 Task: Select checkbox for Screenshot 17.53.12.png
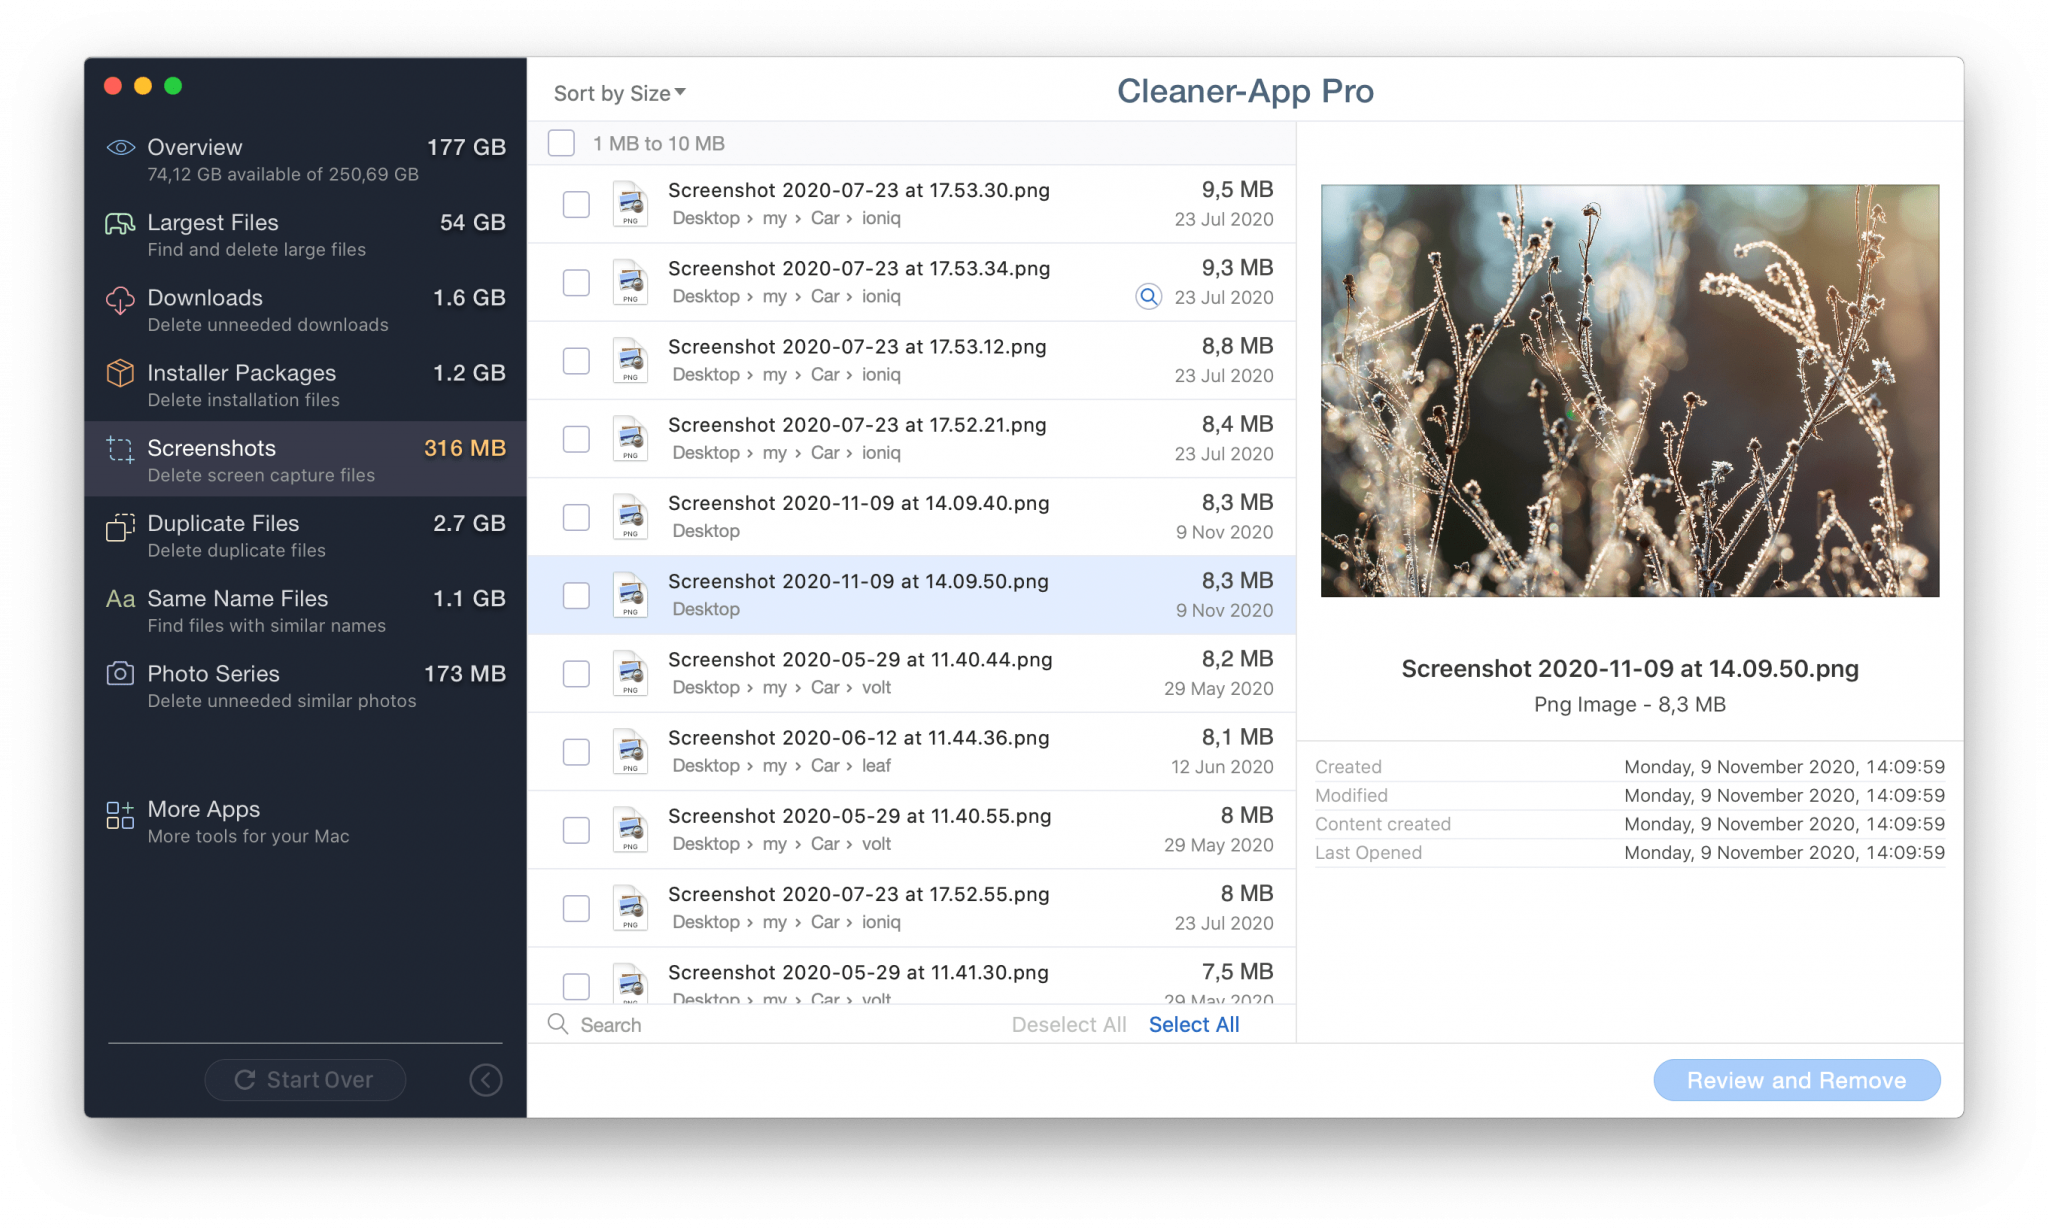576,361
